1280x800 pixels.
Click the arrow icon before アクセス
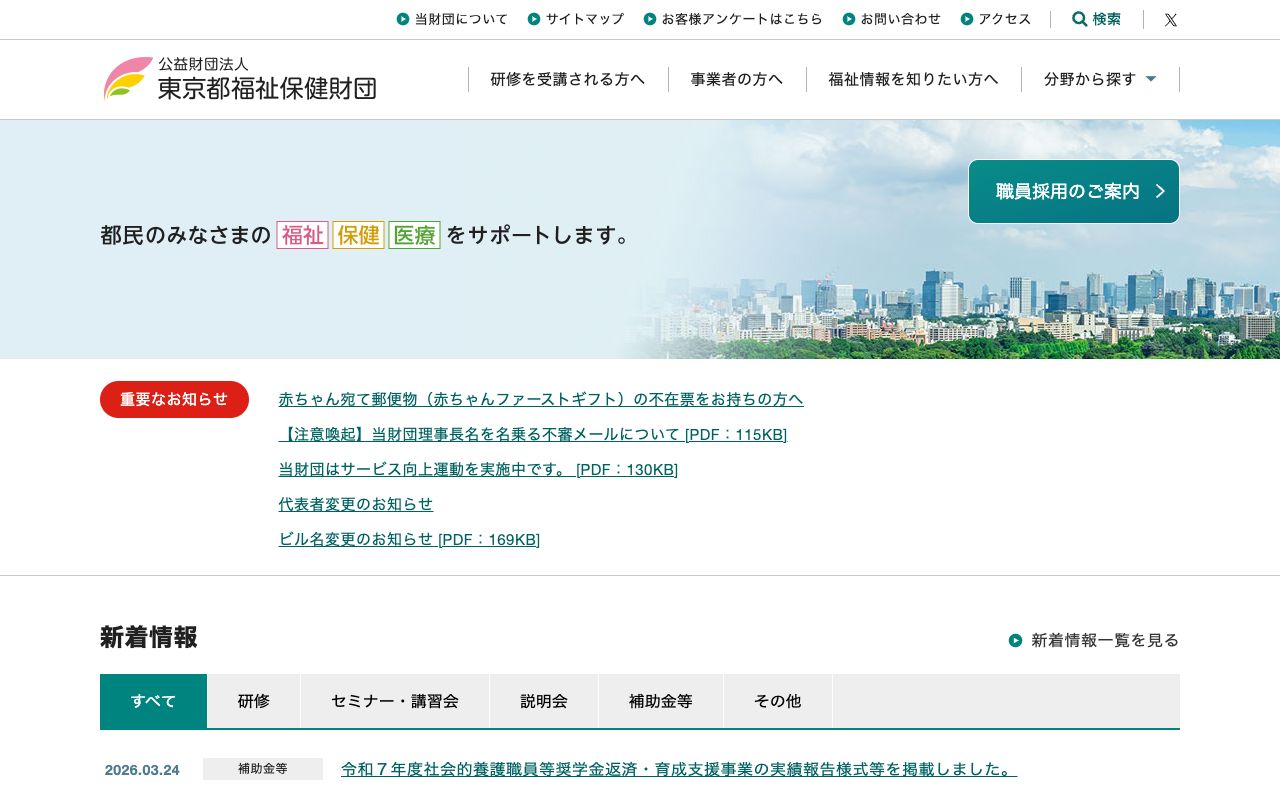(966, 19)
